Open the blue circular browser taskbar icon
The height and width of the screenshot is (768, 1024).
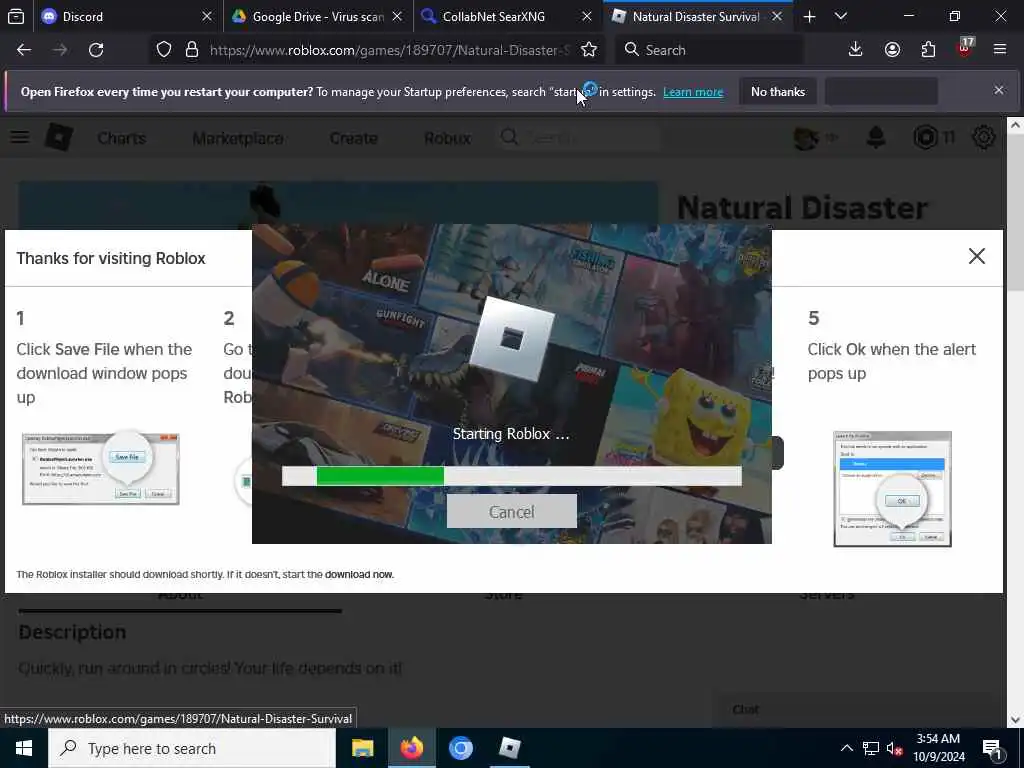tap(460, 748)
